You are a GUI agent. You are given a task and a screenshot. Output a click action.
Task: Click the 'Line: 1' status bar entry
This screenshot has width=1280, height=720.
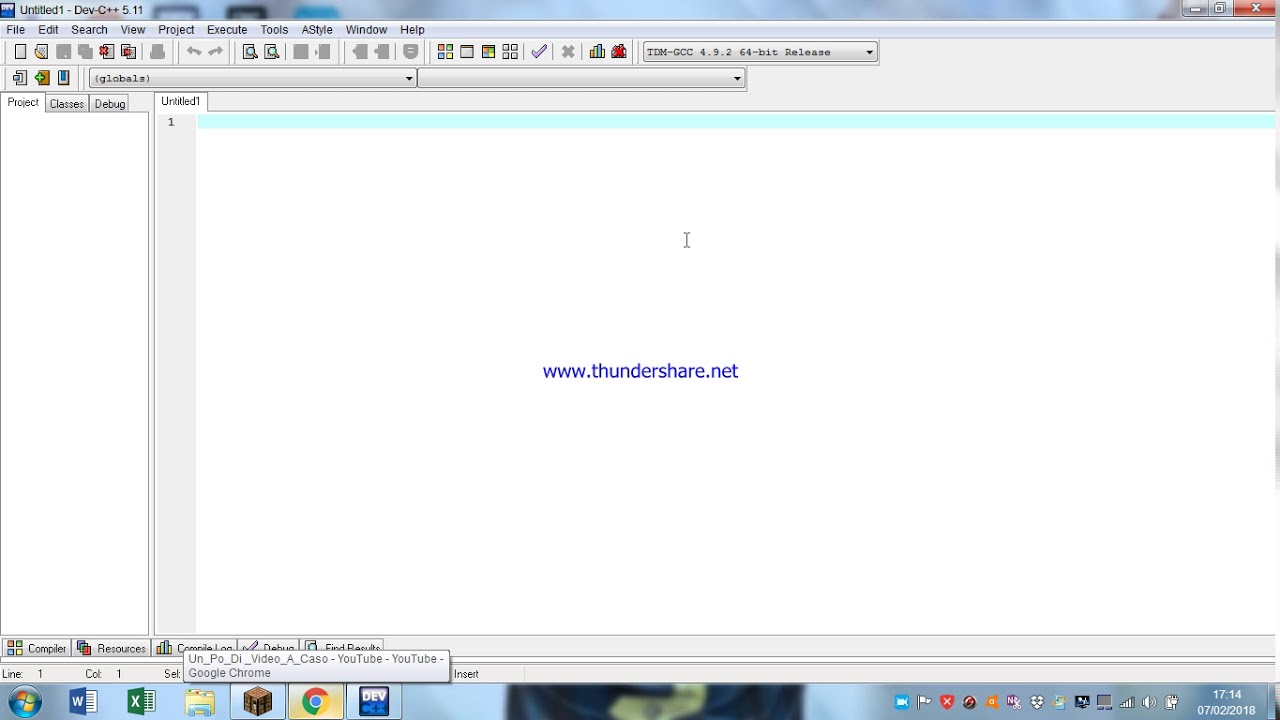pyautogui.click(x=23, y=674)
